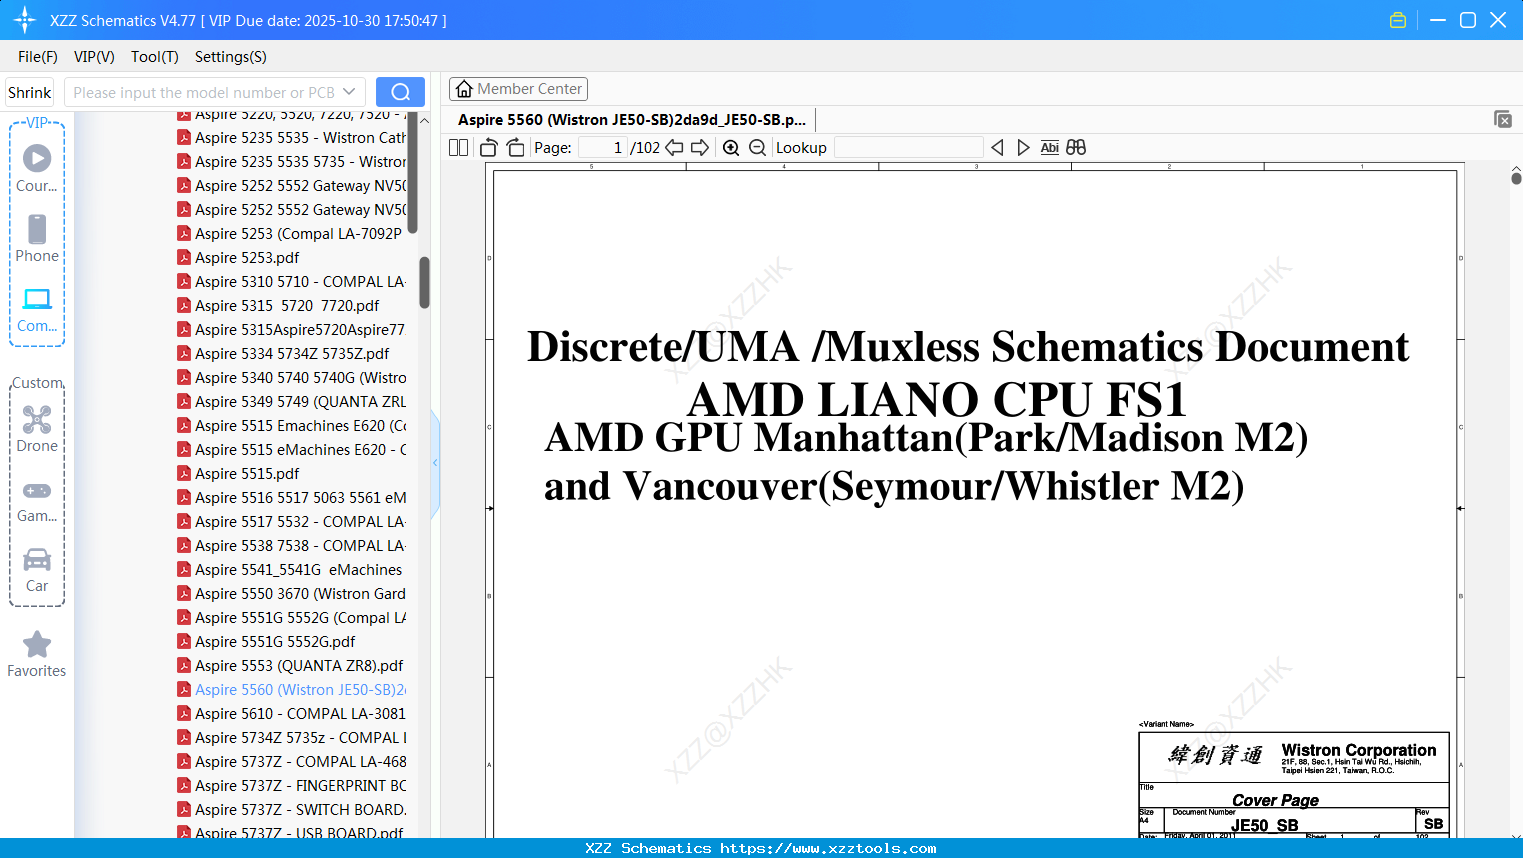The height and width of the screenshot is (858, 1523).
Task: Open the Drone category
Action: point(37,428)
